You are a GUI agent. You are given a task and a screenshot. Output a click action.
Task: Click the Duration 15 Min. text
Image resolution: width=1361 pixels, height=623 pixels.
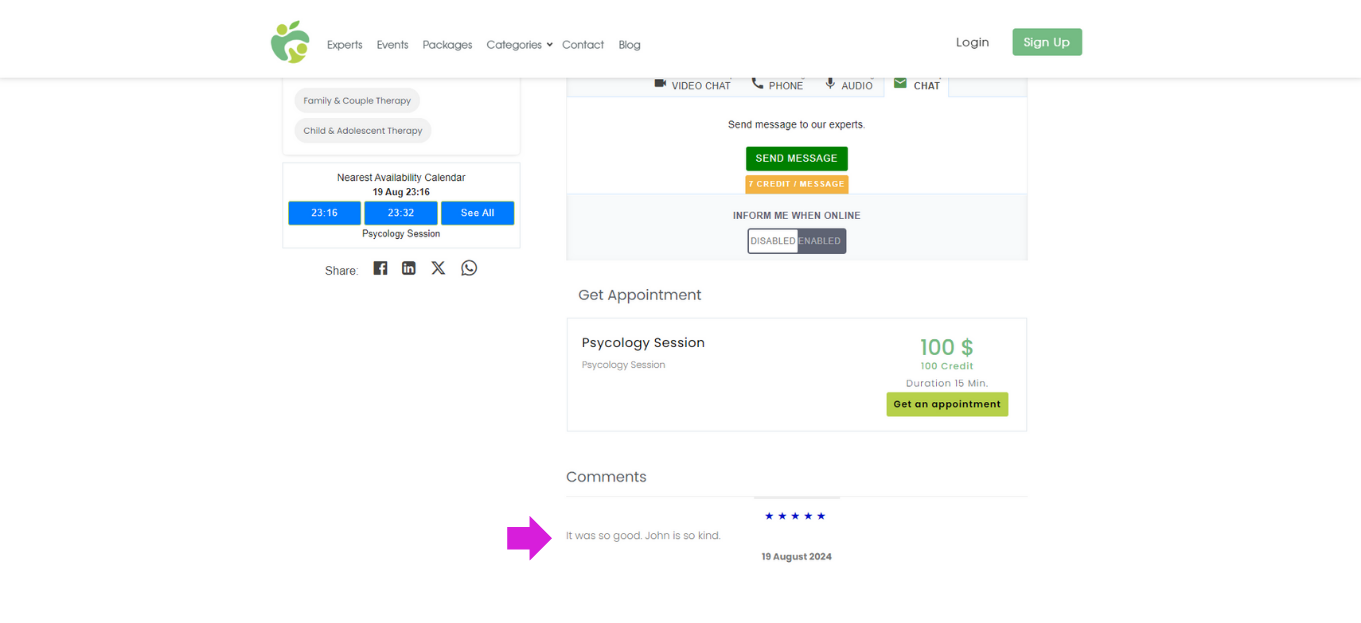[946, 383]
